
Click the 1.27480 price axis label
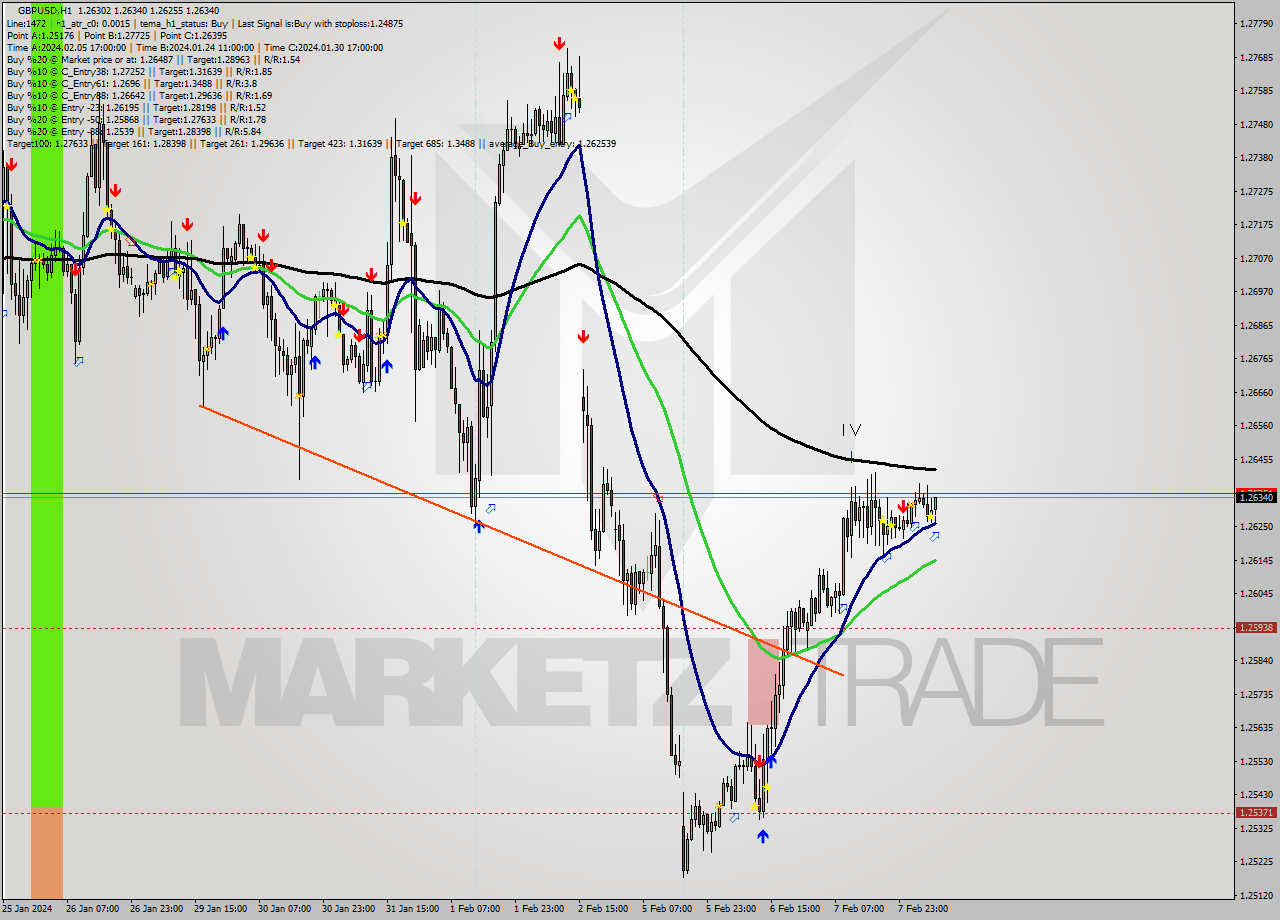click(x=1256, y=124)
